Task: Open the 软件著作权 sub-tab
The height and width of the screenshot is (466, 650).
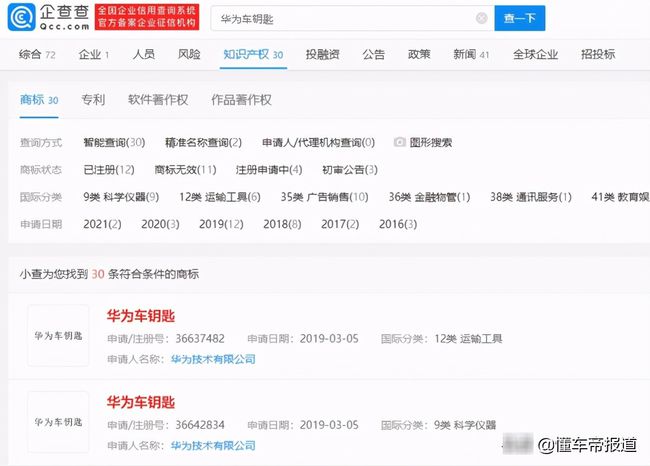Action: click(158, 100)
